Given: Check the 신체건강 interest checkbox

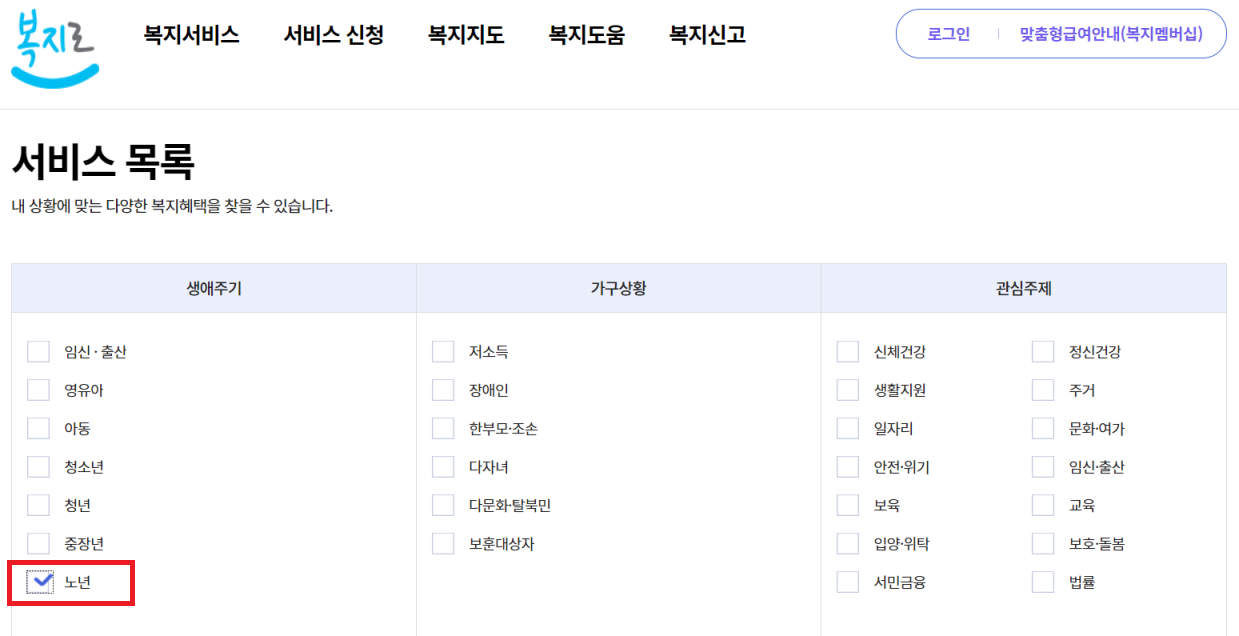Looking at the screenshot, I should 845,351.
